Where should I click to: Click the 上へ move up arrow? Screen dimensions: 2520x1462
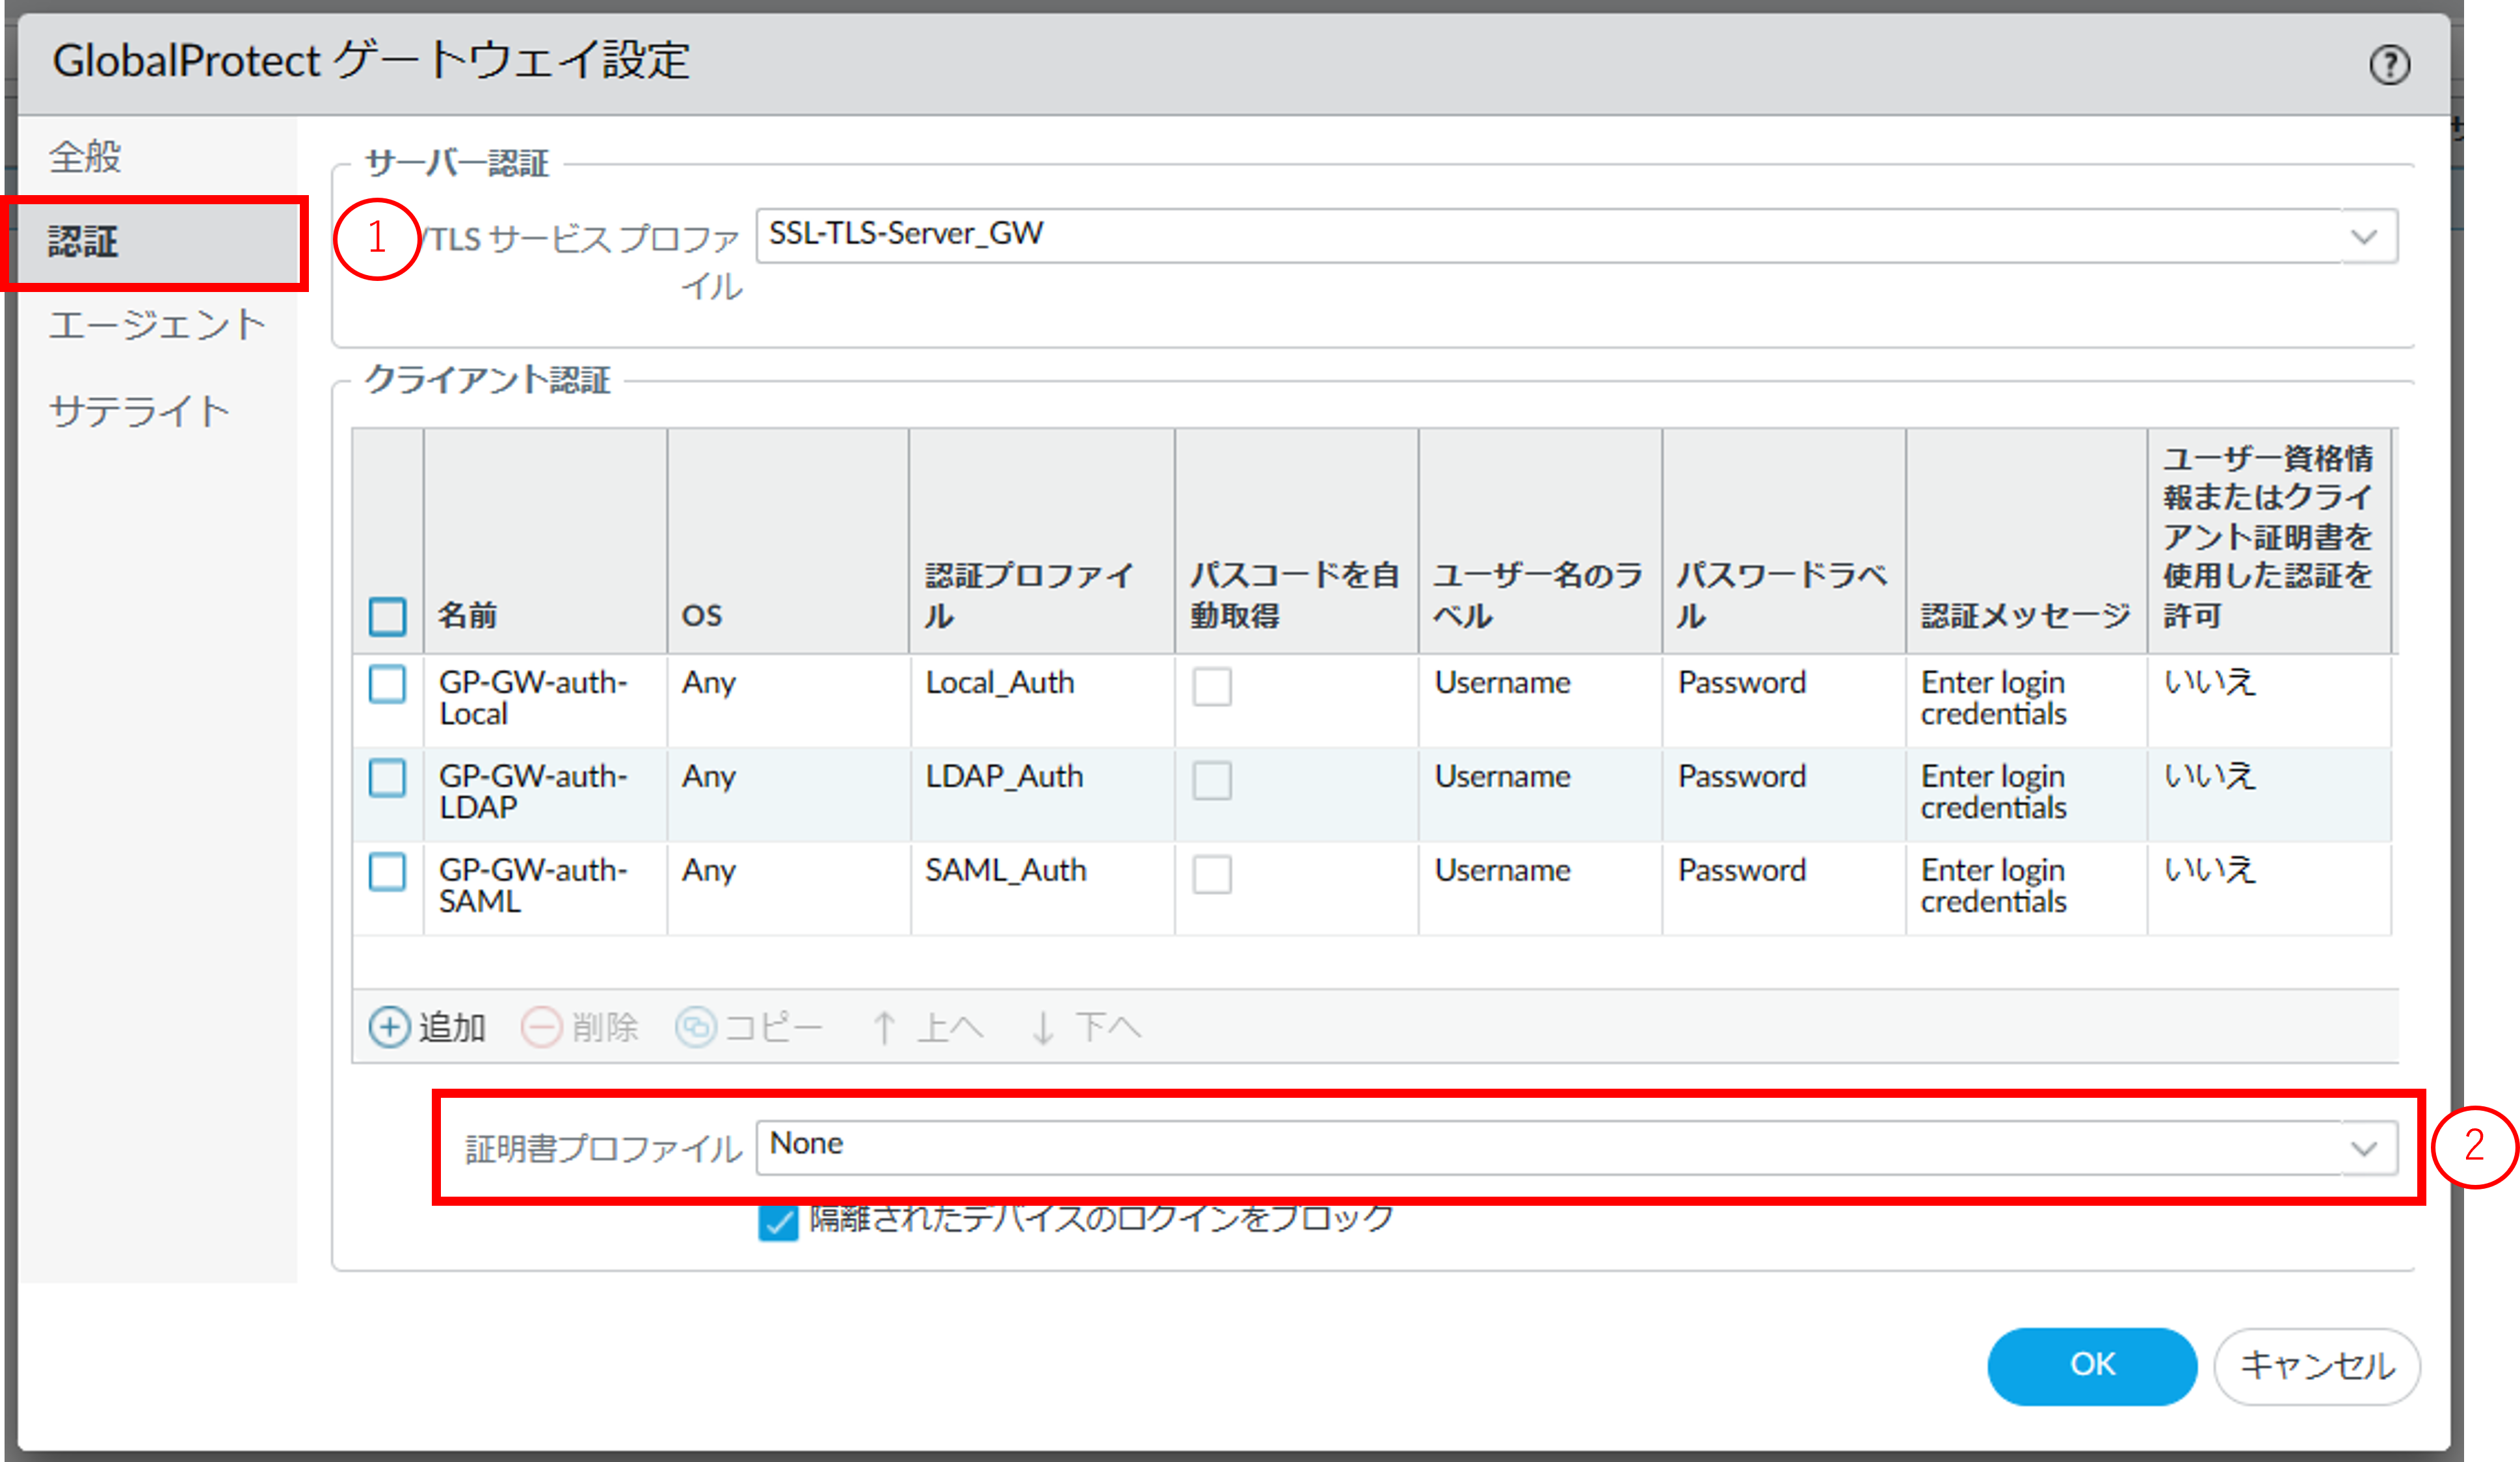coord(884,1027)
